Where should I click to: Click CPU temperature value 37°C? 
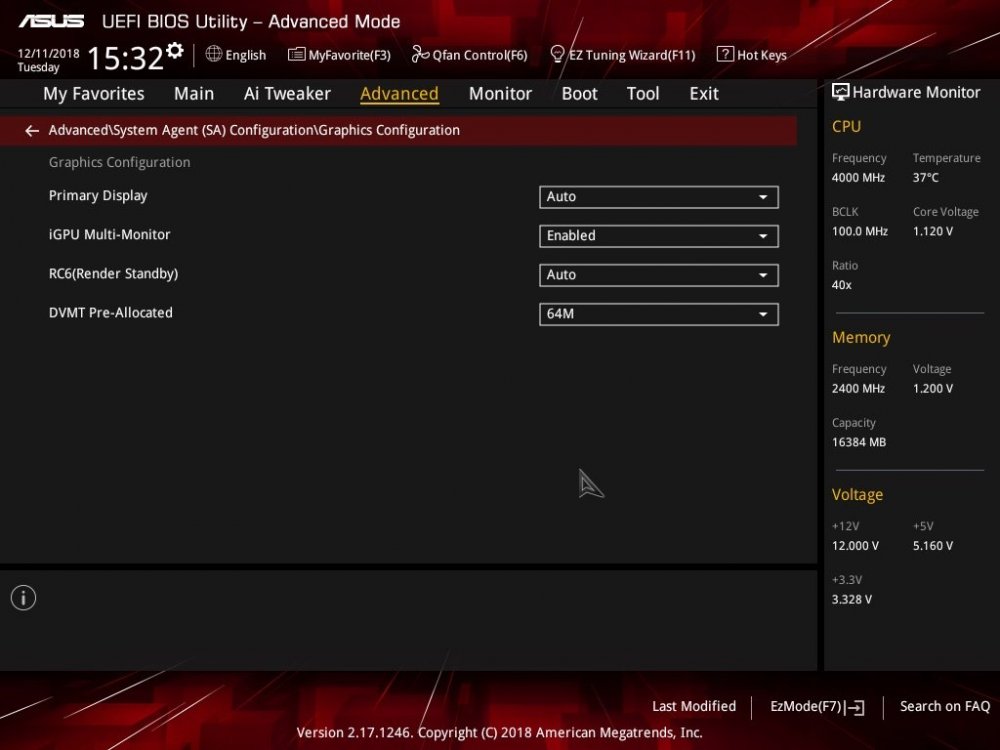pyautogui.click(x=925, y=177)
